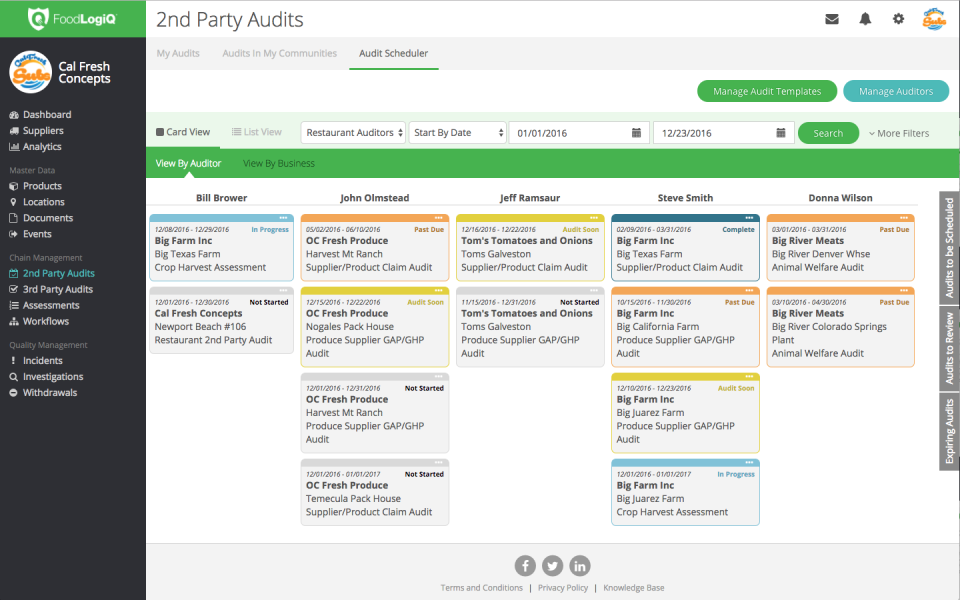Image resolution: width=960 pixels, height=600 pixels.
Task: Open FoodLogiQ's Twitter from the footer
Action: pos(552,565)
